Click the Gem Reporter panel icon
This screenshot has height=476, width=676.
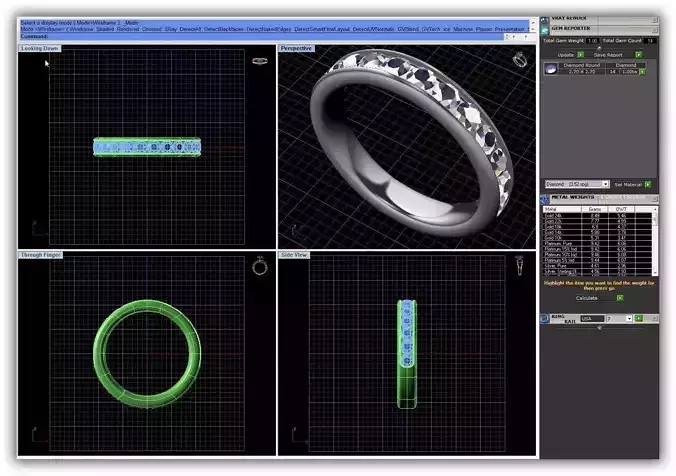(545, 30)
